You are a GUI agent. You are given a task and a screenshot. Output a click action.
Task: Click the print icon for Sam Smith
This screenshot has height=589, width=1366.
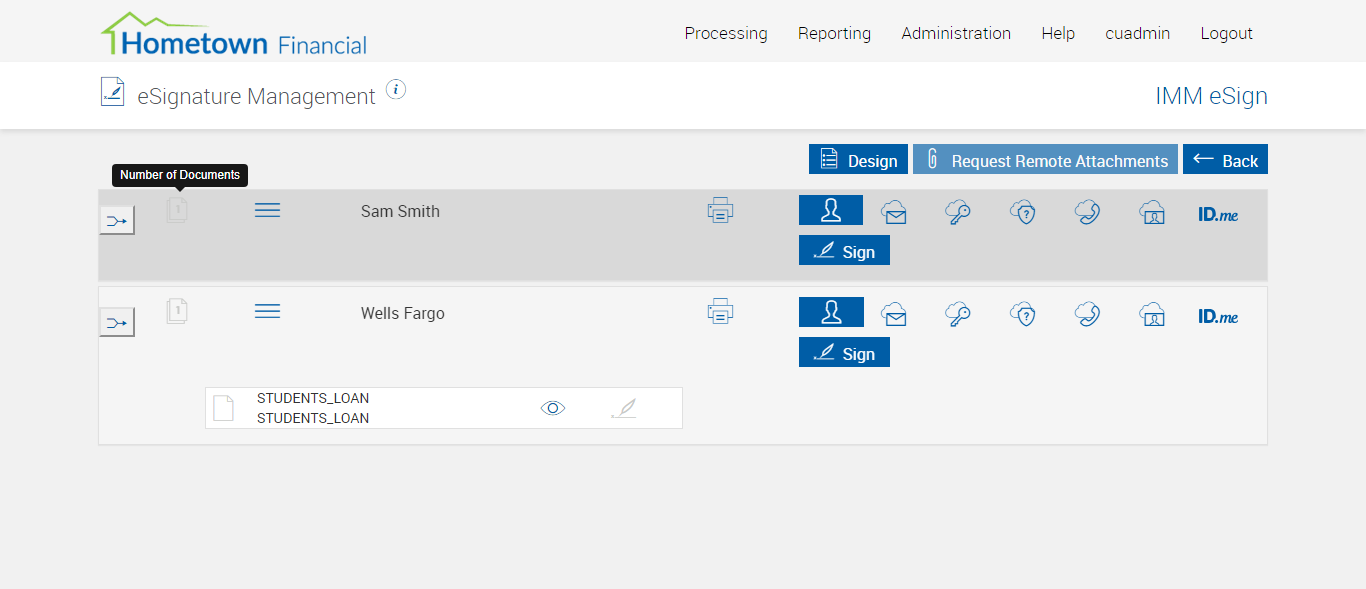click(720, 211)
